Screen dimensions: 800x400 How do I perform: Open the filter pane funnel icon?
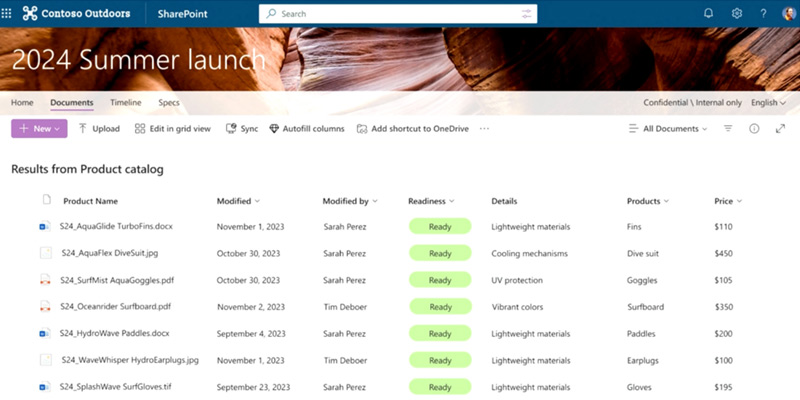728,129
